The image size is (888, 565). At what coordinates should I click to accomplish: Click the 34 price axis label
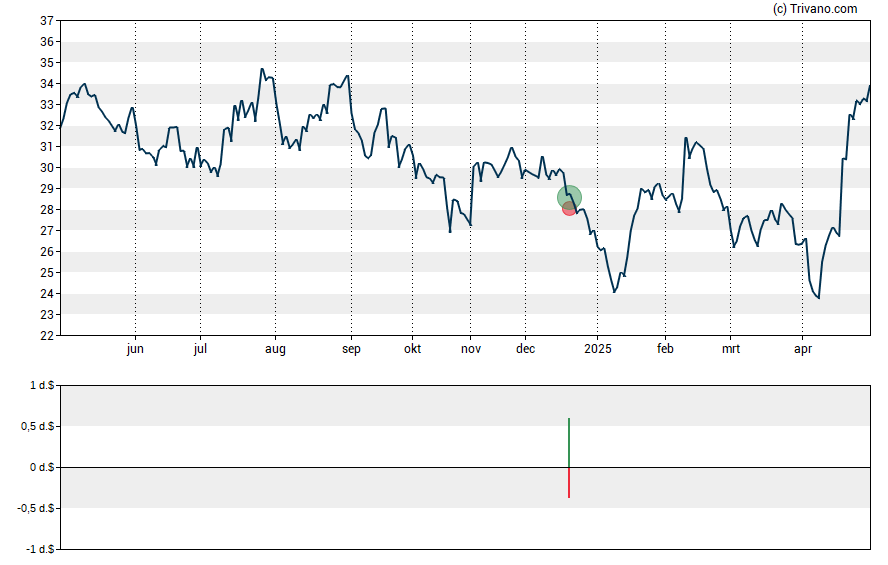(46, 84)
